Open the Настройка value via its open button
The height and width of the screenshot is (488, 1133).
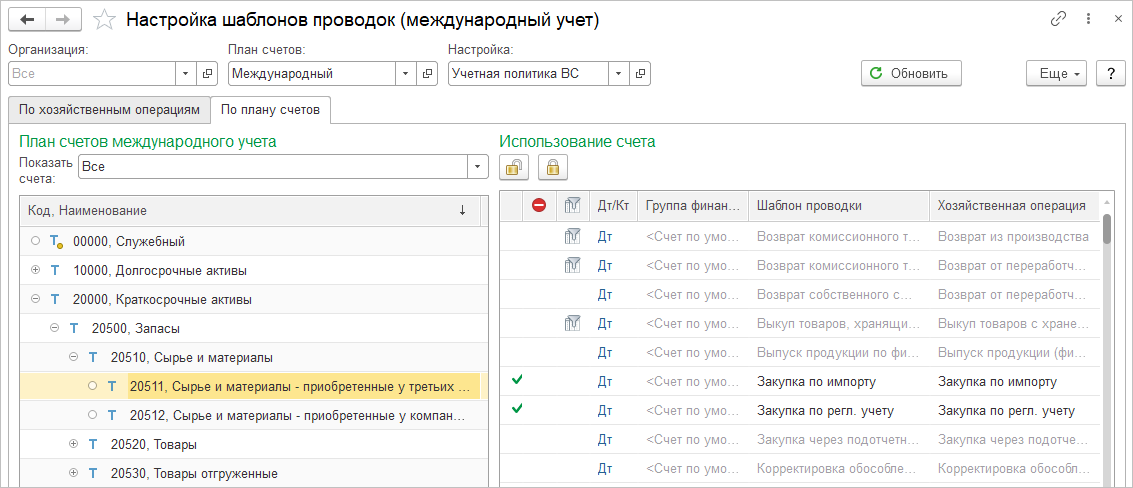[641, 73]
